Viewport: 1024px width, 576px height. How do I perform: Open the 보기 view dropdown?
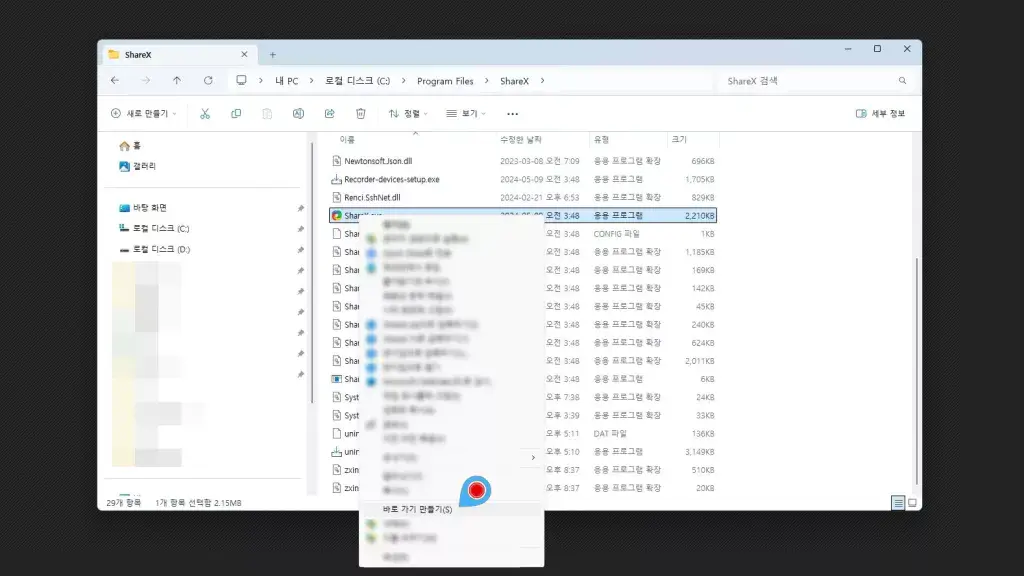[x=465, y=114]
